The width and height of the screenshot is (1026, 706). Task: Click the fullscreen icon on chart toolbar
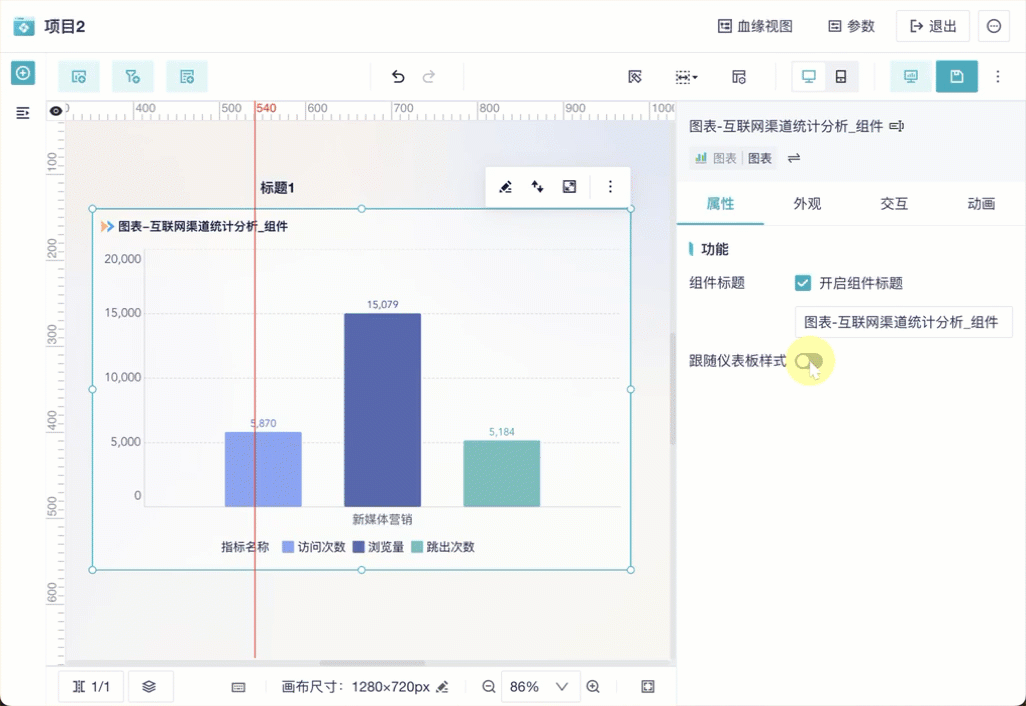(569, 187)
